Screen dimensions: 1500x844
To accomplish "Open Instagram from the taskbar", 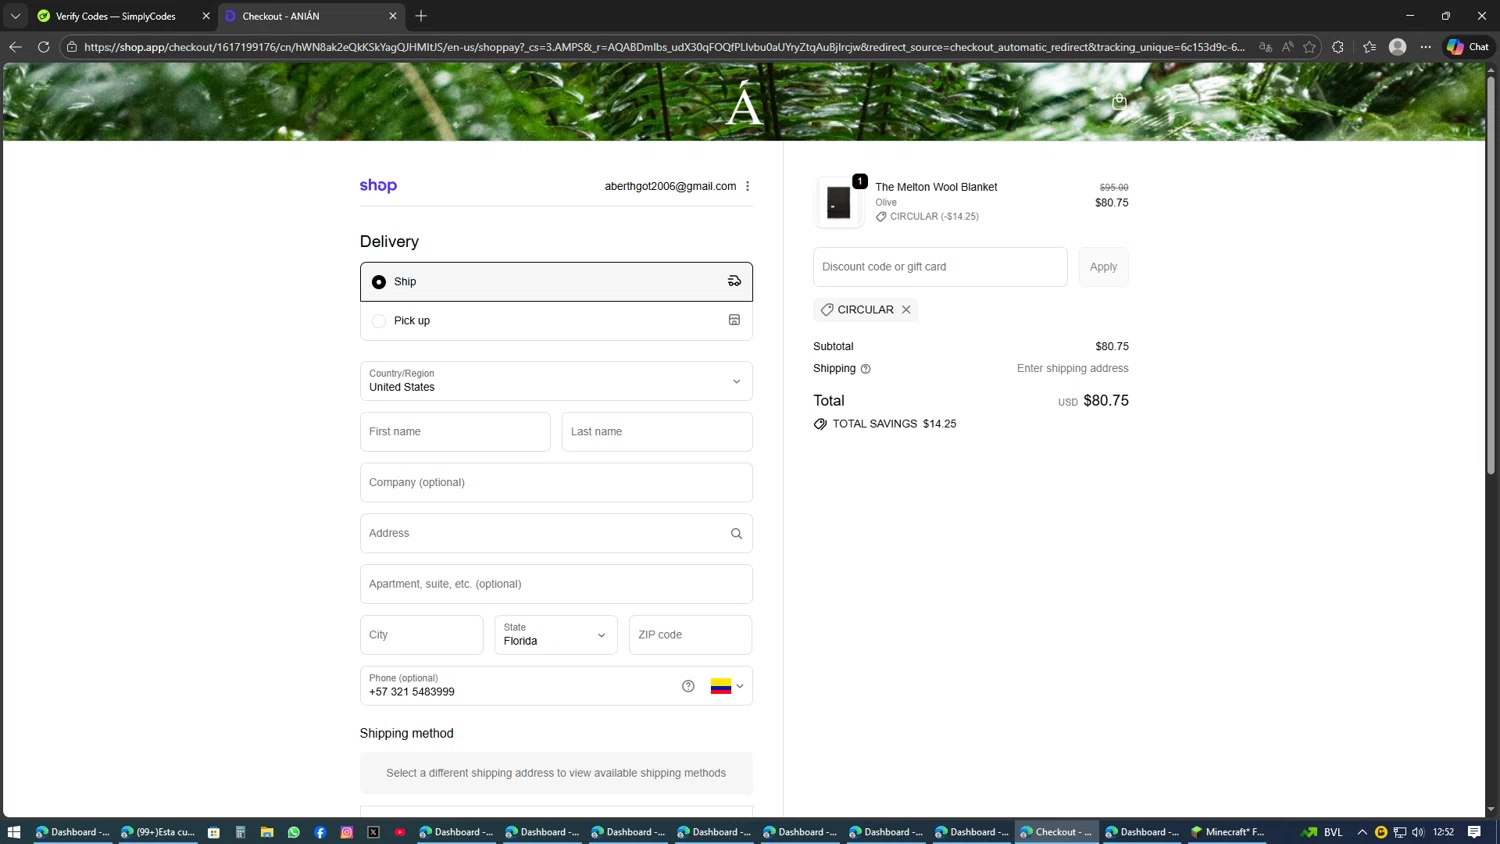I will [347, 832].
